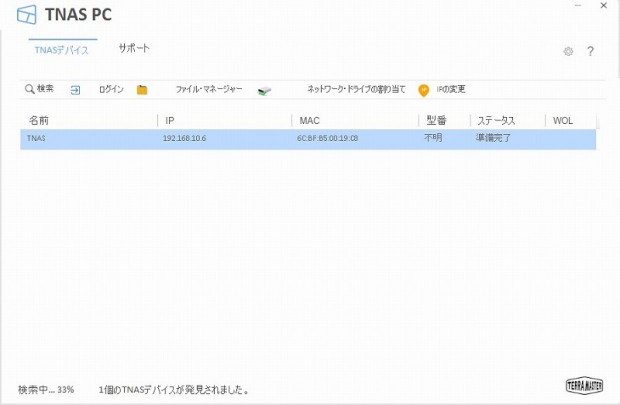Click the orange IP pin icon
The image size is (620, 405).
(423, 91)
